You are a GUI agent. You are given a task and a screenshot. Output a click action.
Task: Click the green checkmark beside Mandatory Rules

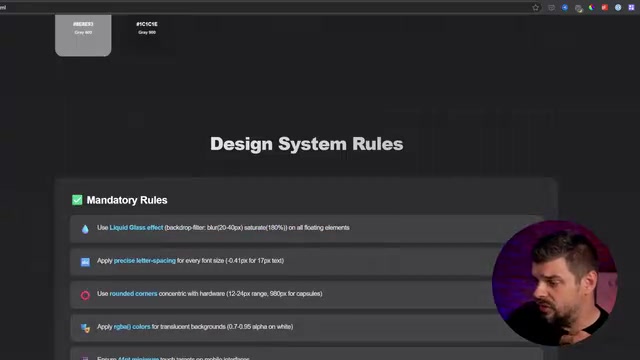pos(77,200)
